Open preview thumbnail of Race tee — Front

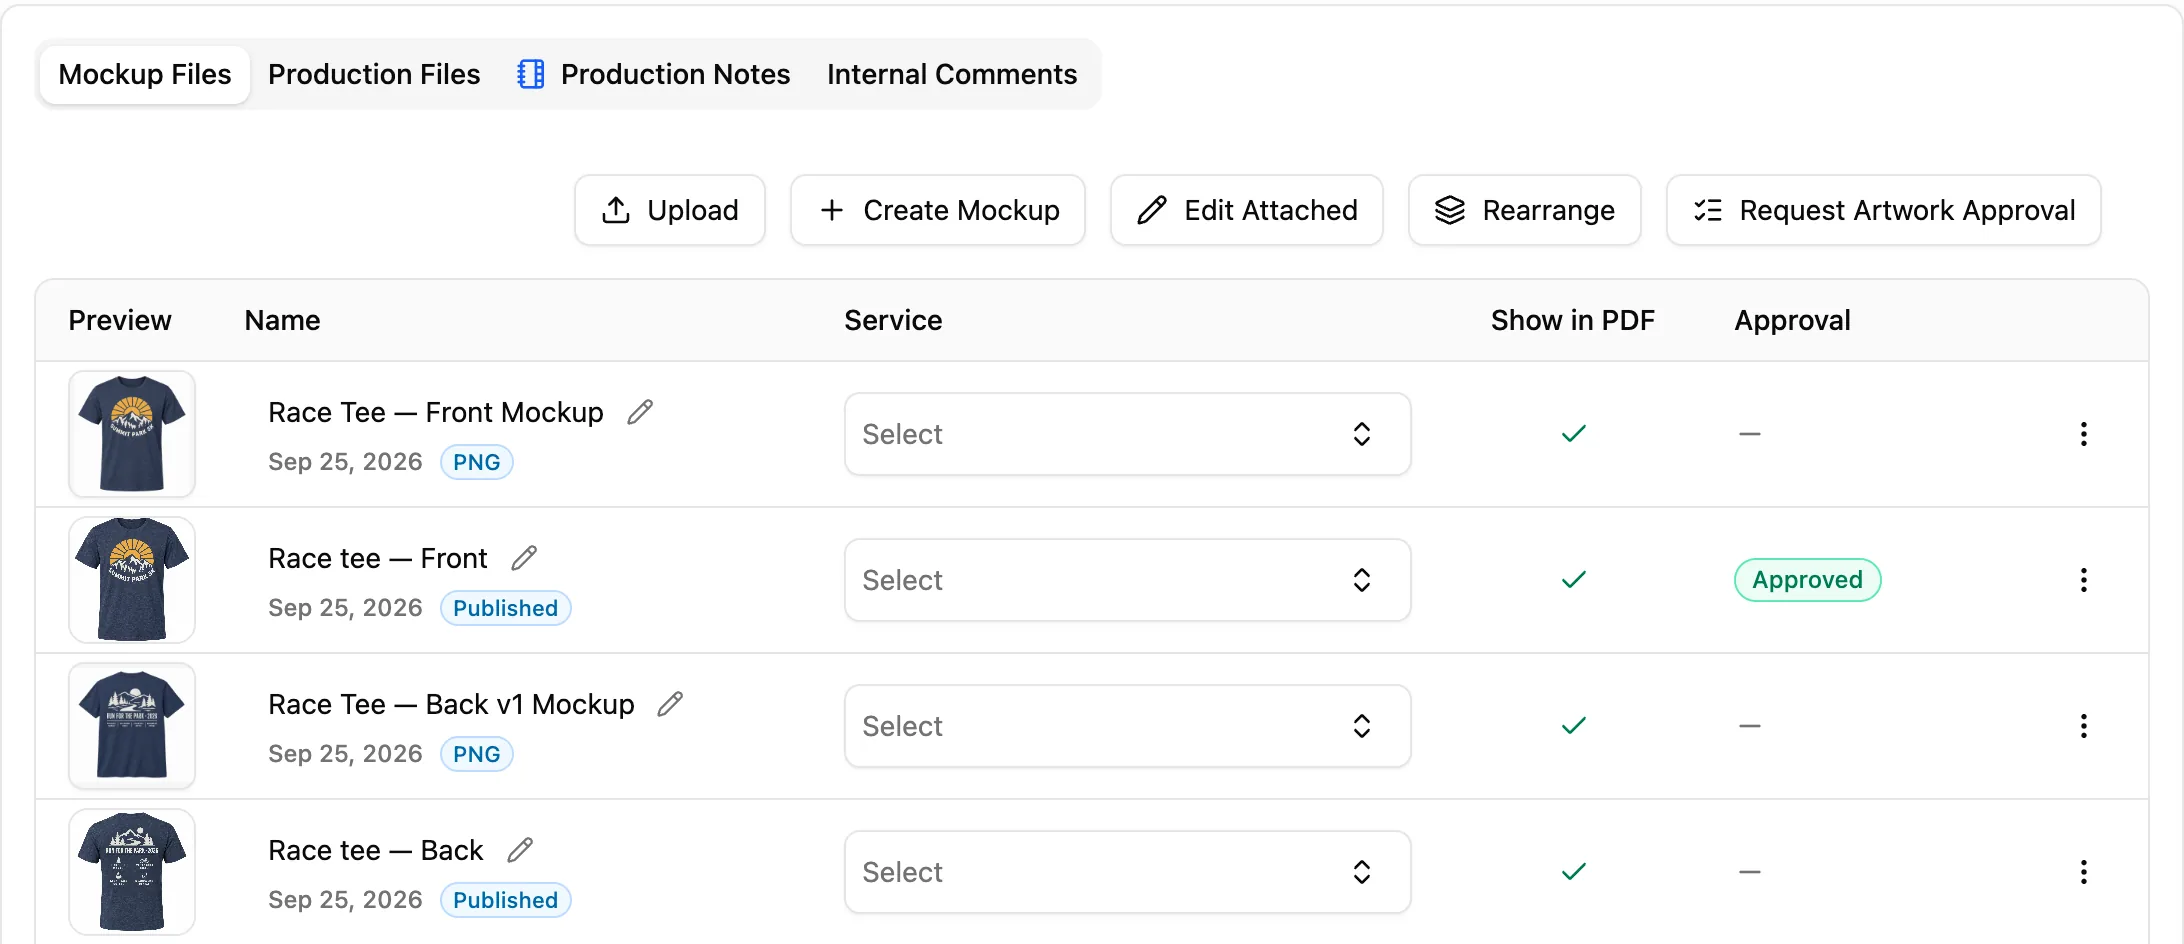point(132,580)
